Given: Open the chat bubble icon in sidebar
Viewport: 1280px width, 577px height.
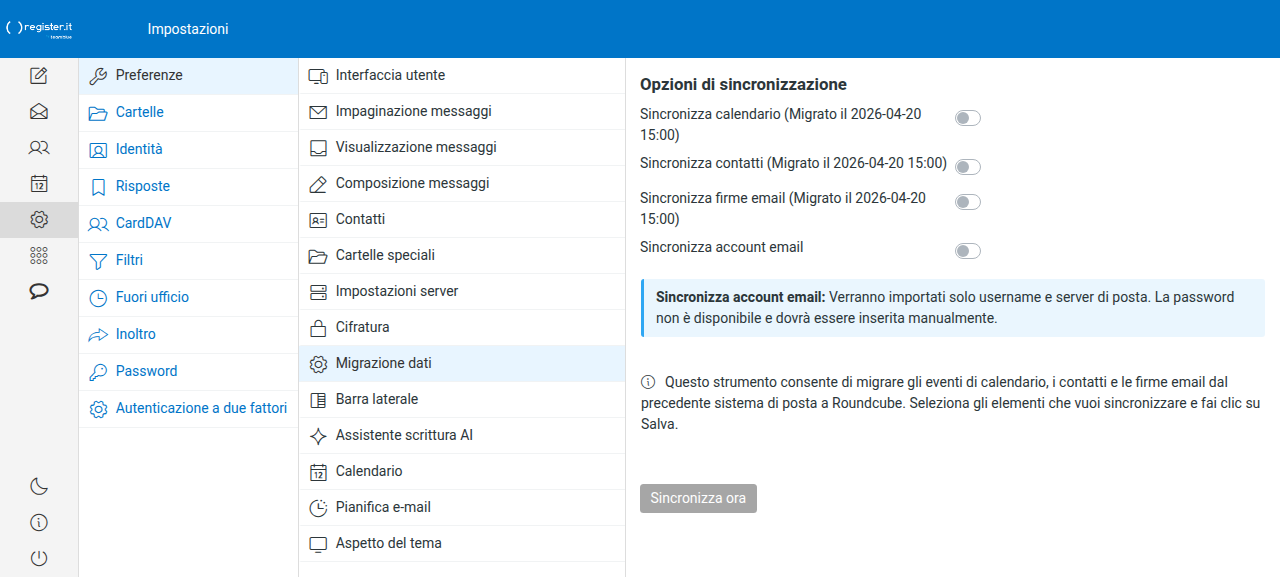Looking at the screenshot, I should (39, 291).
